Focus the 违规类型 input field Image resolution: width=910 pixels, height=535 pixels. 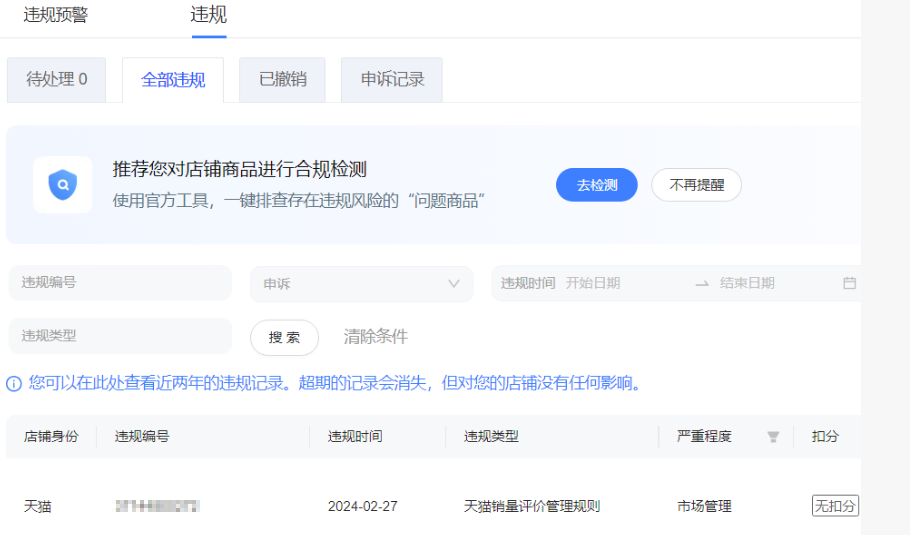pyautogui.click(x=120, y=336)
